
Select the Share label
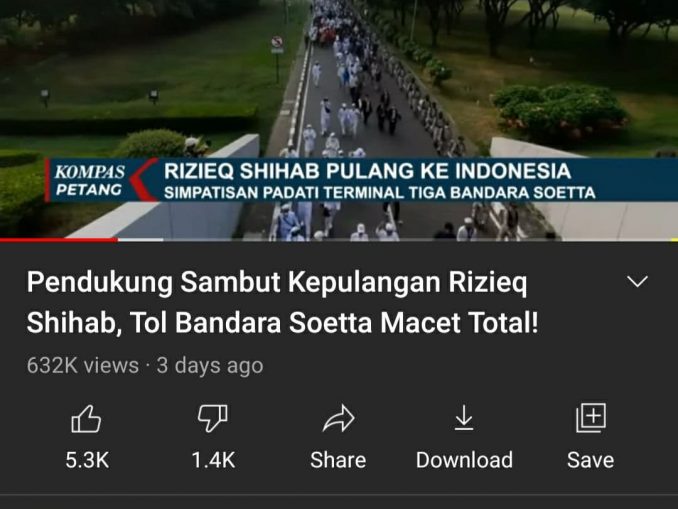click(x=338, y=460)
